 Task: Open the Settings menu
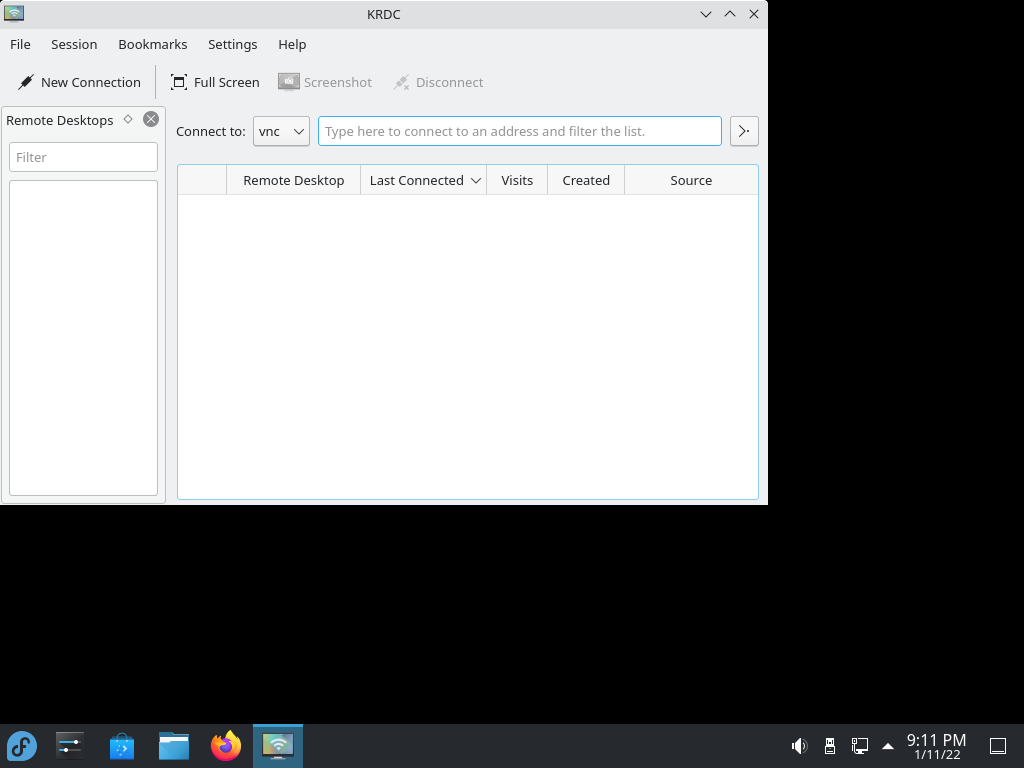[x=232, y=44]
